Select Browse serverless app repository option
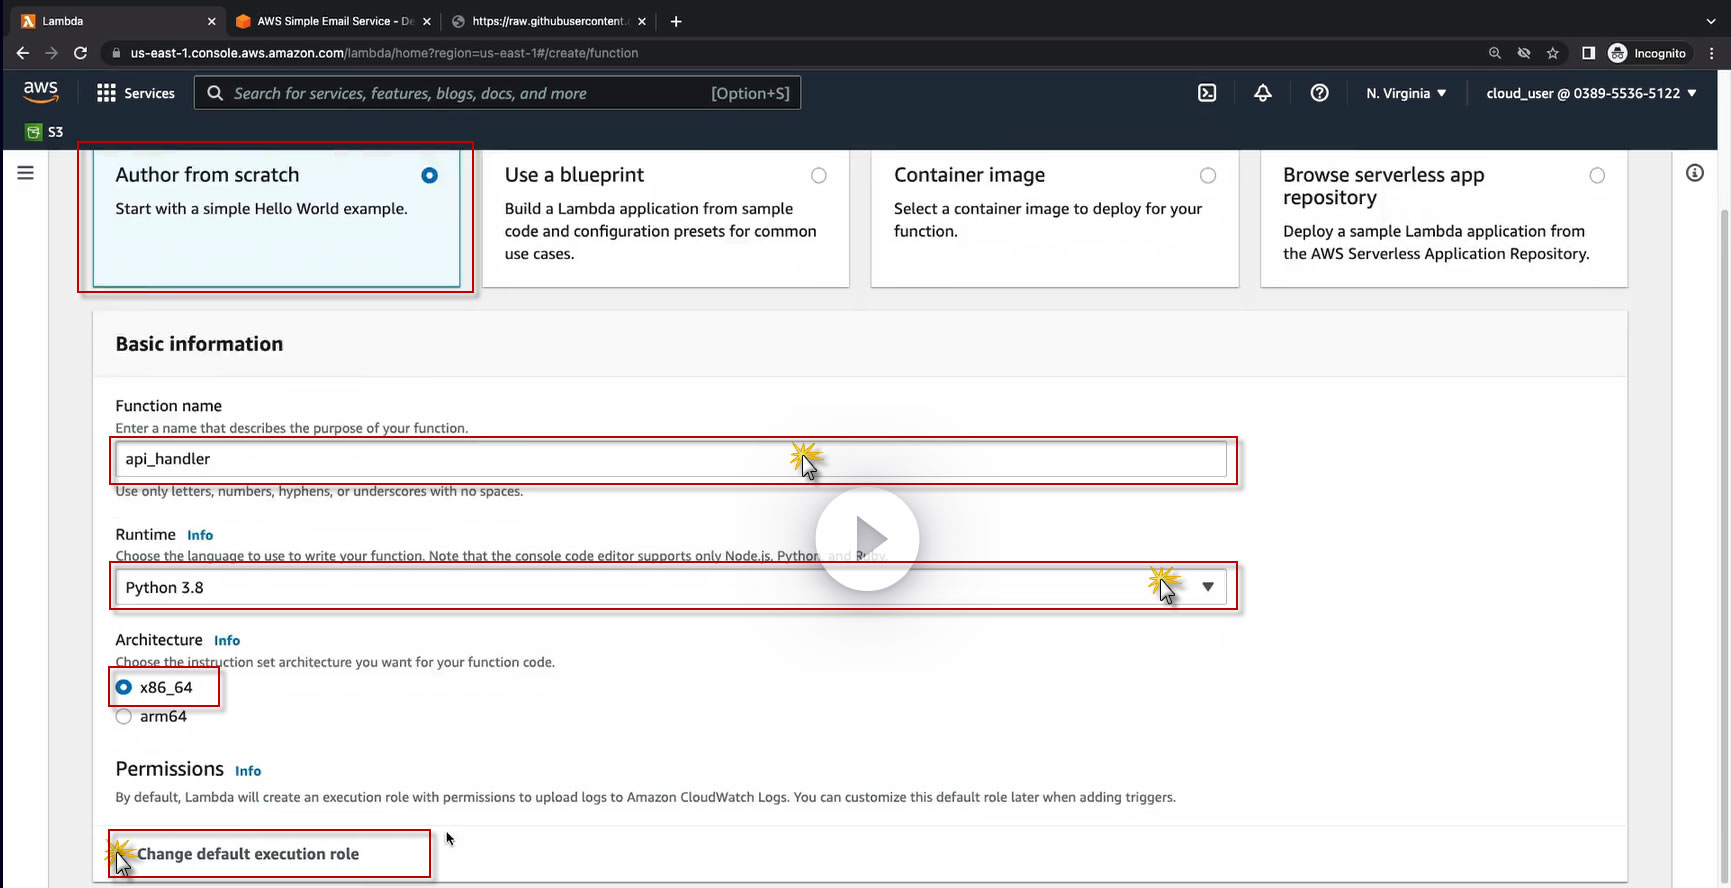The width and height of the screenshot is (1731, 888). coord(1444,218)
